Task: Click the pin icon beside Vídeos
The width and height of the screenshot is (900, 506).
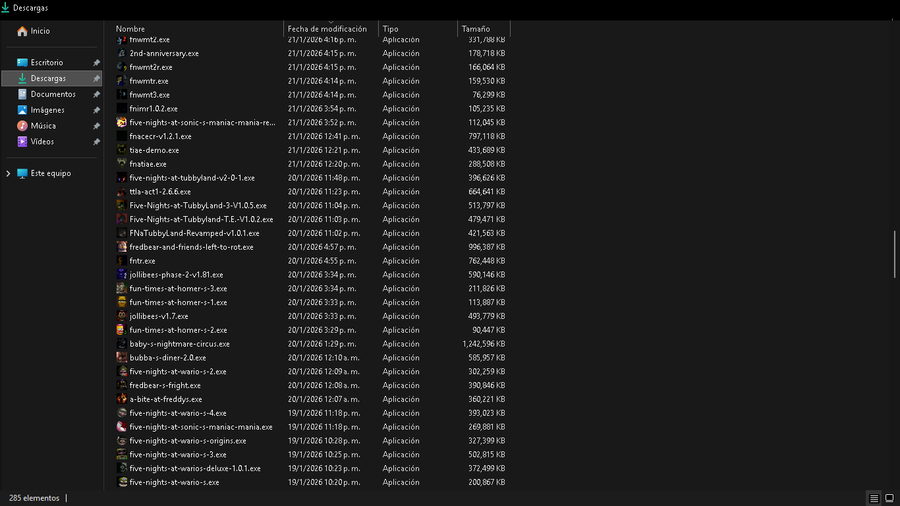Action: pos(96,142)
